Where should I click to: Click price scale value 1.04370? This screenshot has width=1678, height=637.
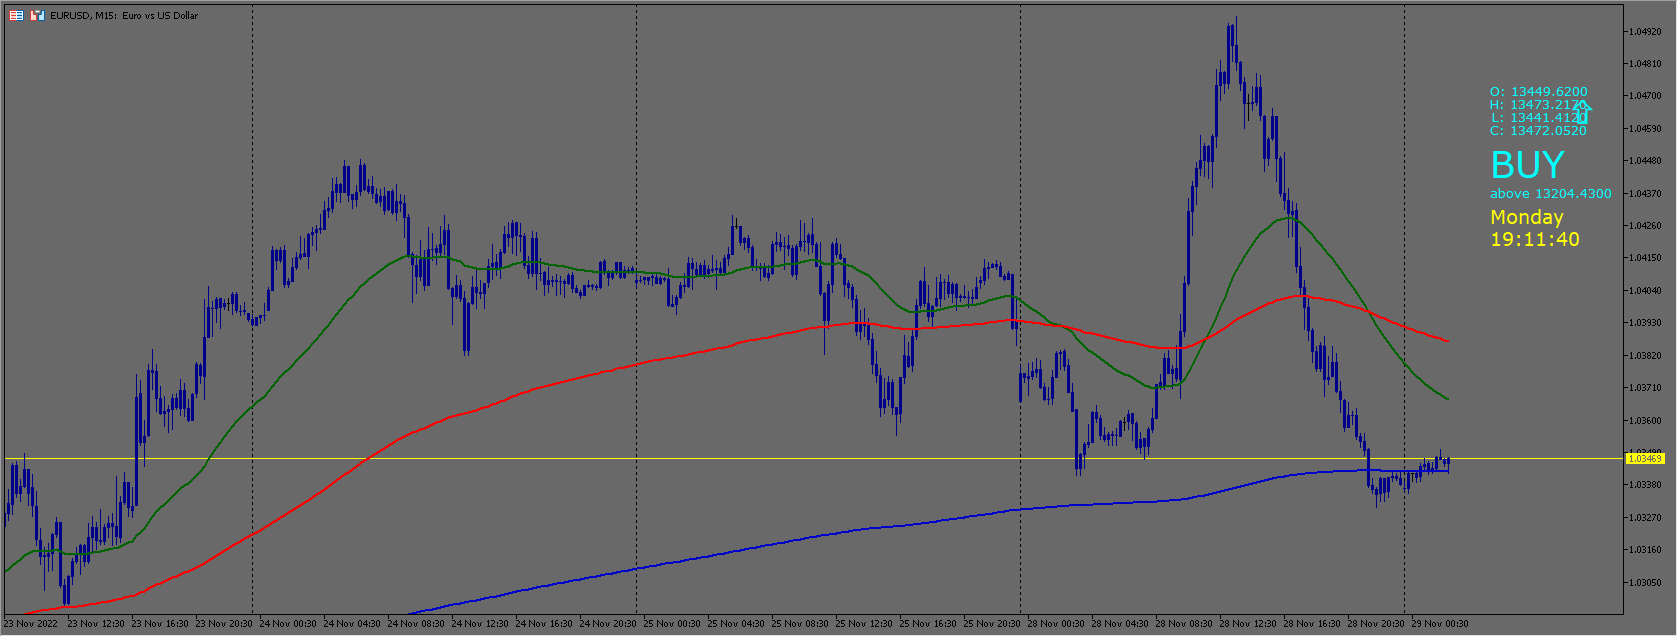(x=1644, y=194)
